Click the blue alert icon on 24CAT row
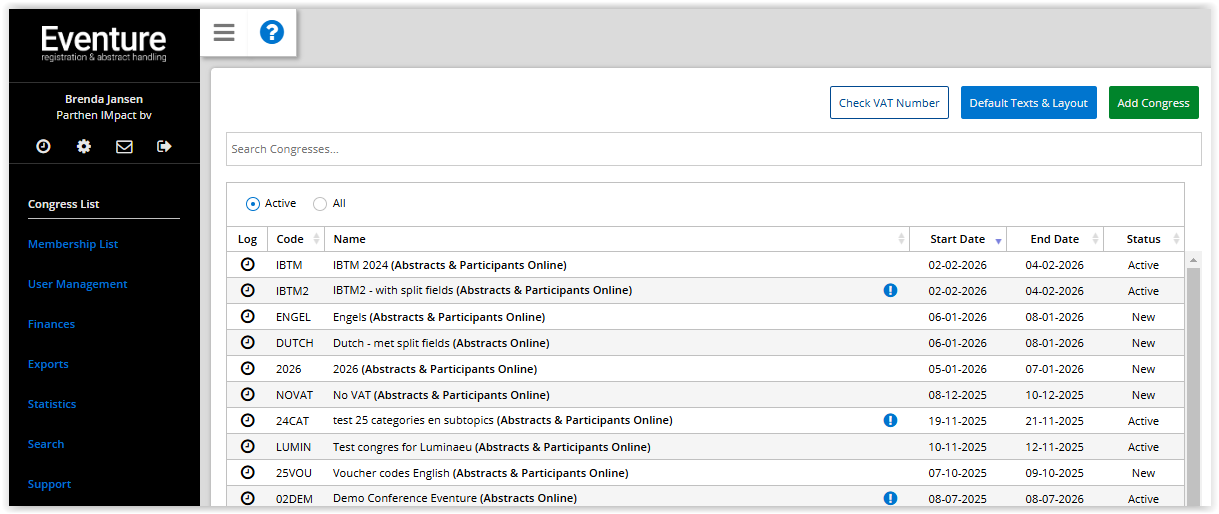The image size is (1219, 514). (x=890, y=421)
